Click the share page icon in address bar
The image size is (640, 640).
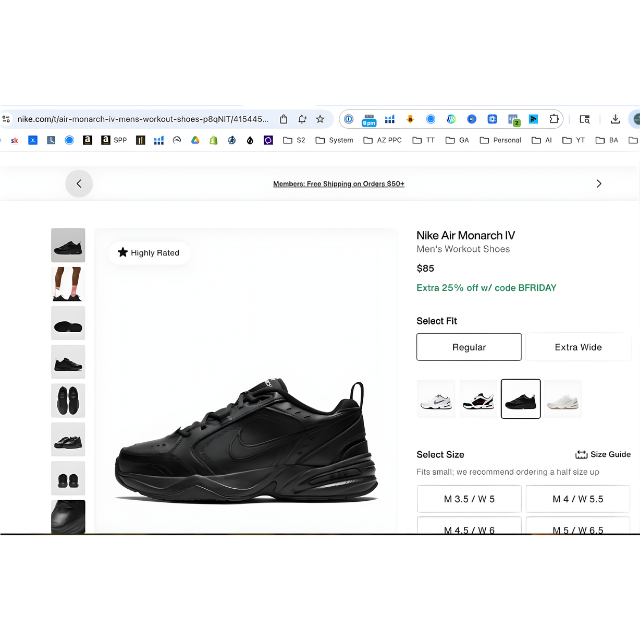(x=283, y=119)
